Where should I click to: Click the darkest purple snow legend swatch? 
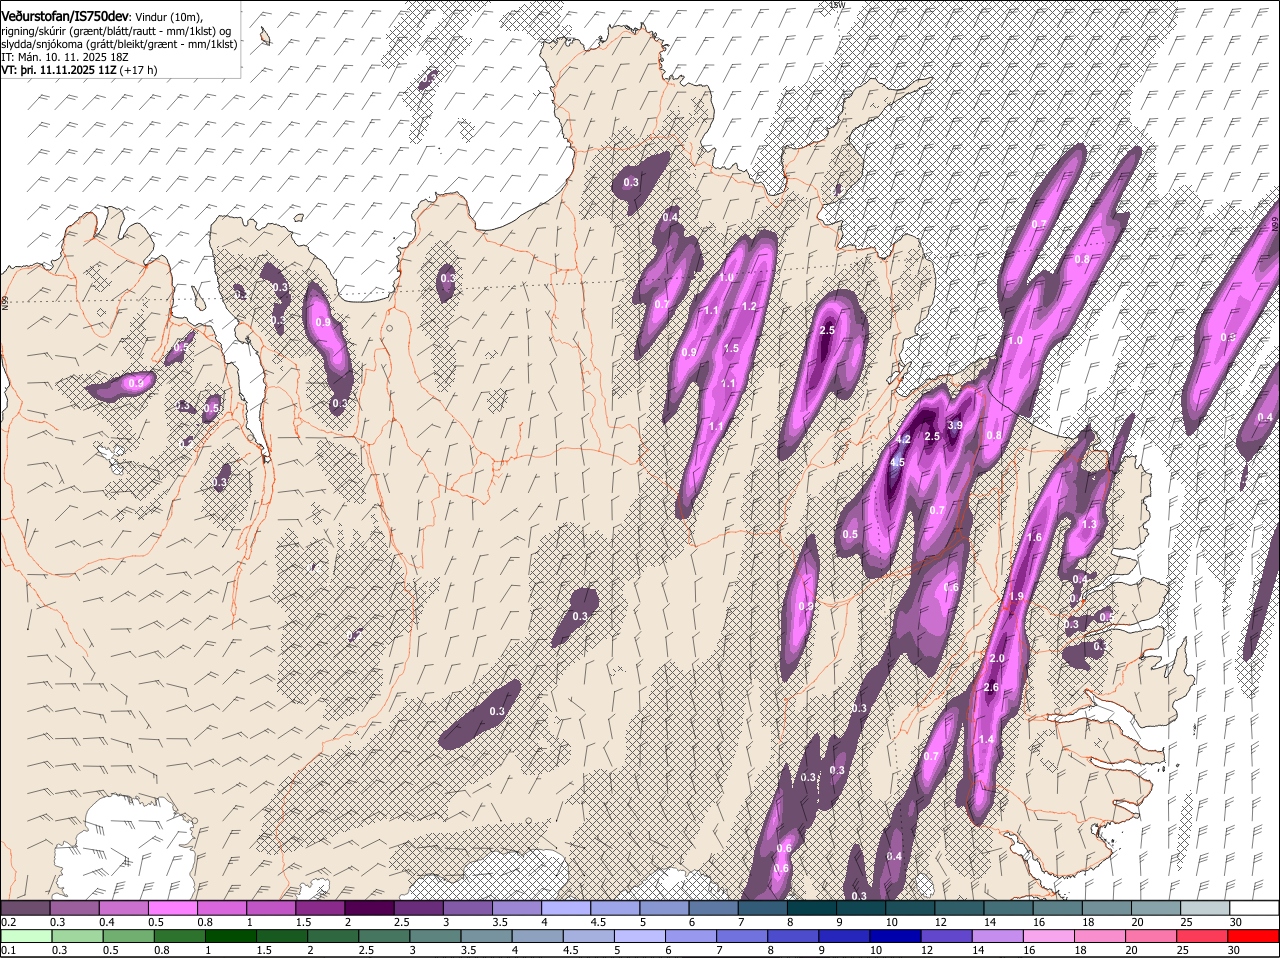click(x=371, y=908)
